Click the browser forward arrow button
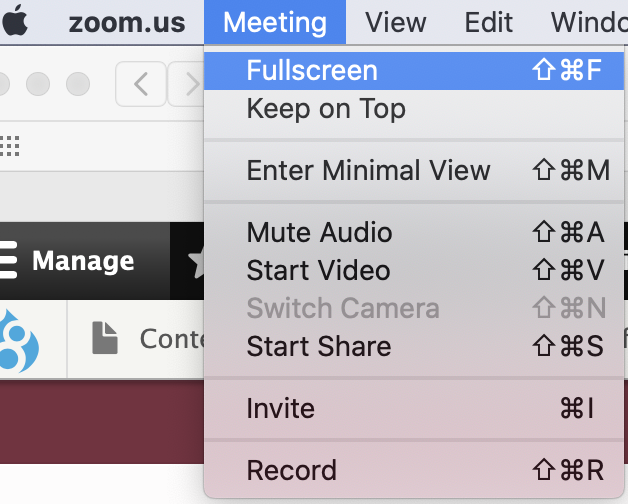Screen dimensions: 628x504 [187, 84]
